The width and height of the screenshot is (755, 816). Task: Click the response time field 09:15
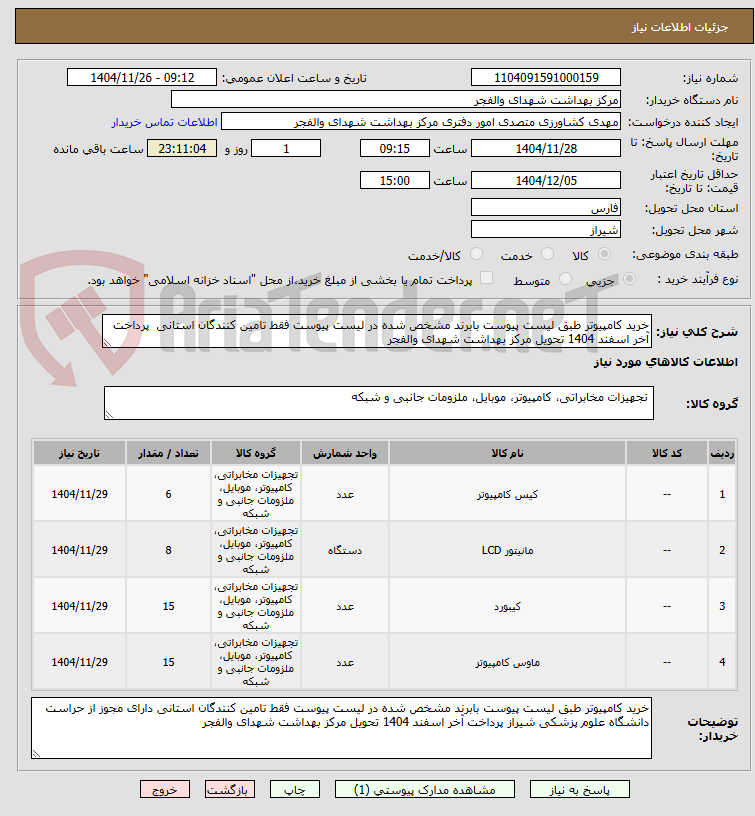[394, 149]
